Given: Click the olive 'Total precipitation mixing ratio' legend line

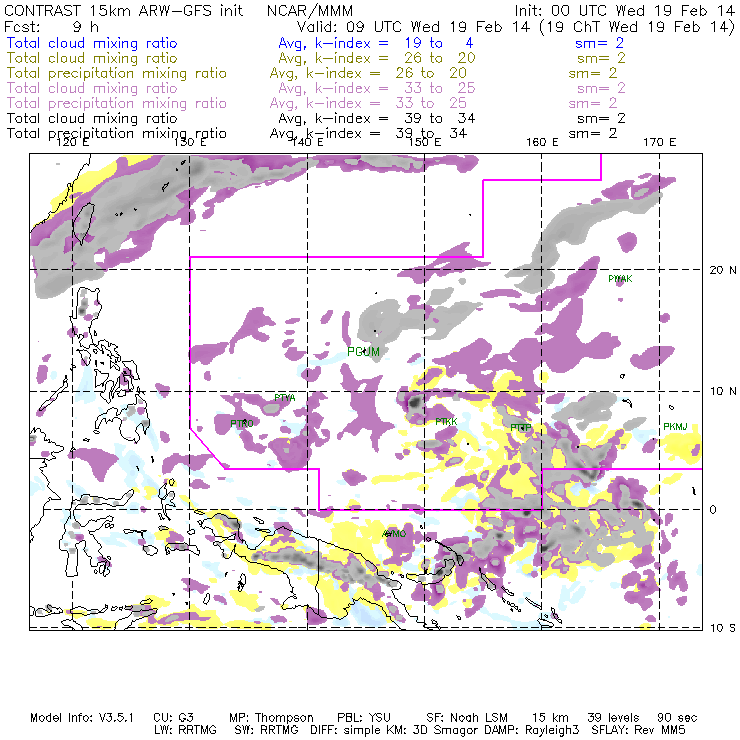Looking at the screenshot, I should tap(117, 73).
